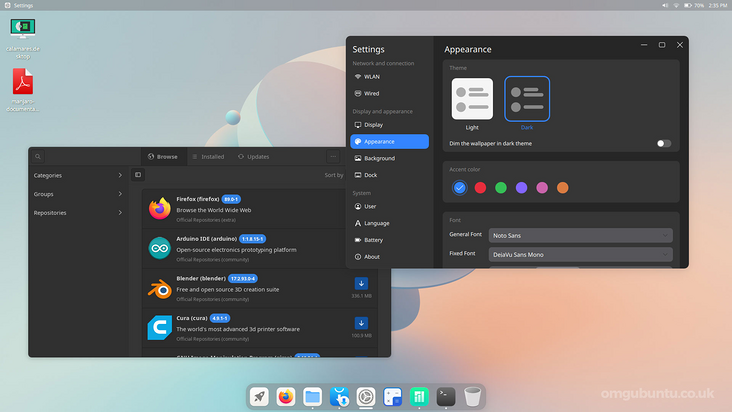Image resolution: width=732 pixels, height=412 pixels.
Task: Select the Light theme option
Action: click(x=472, y=100)
